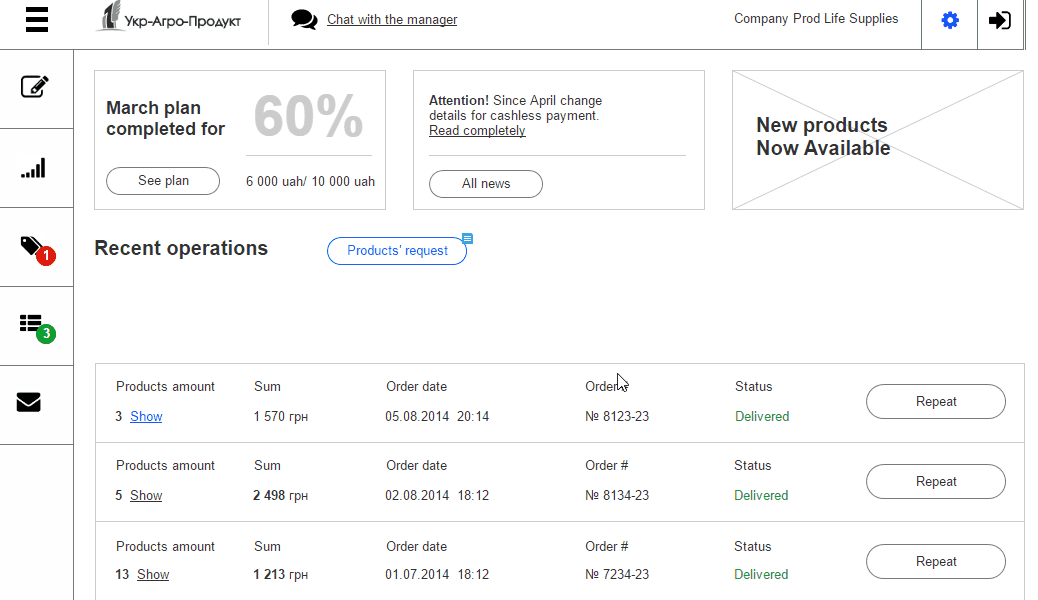
Task: Open the list icon with green badge
Action: 33,325
